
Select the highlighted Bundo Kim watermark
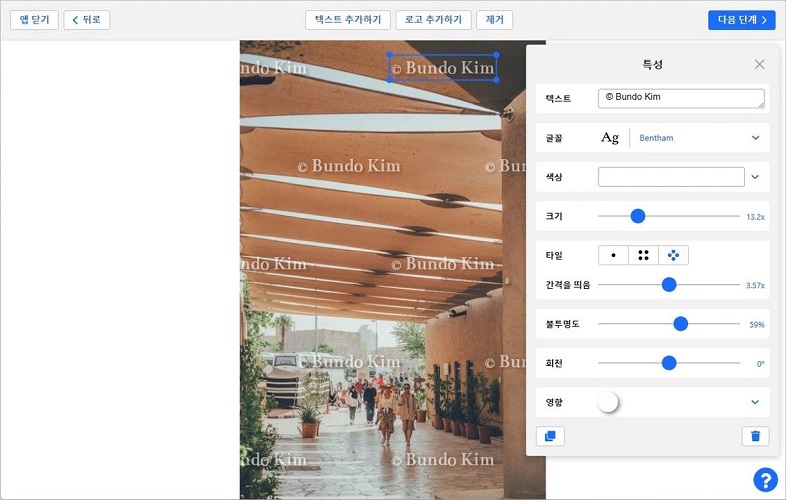pyautogui.click(x=443, y=67)
